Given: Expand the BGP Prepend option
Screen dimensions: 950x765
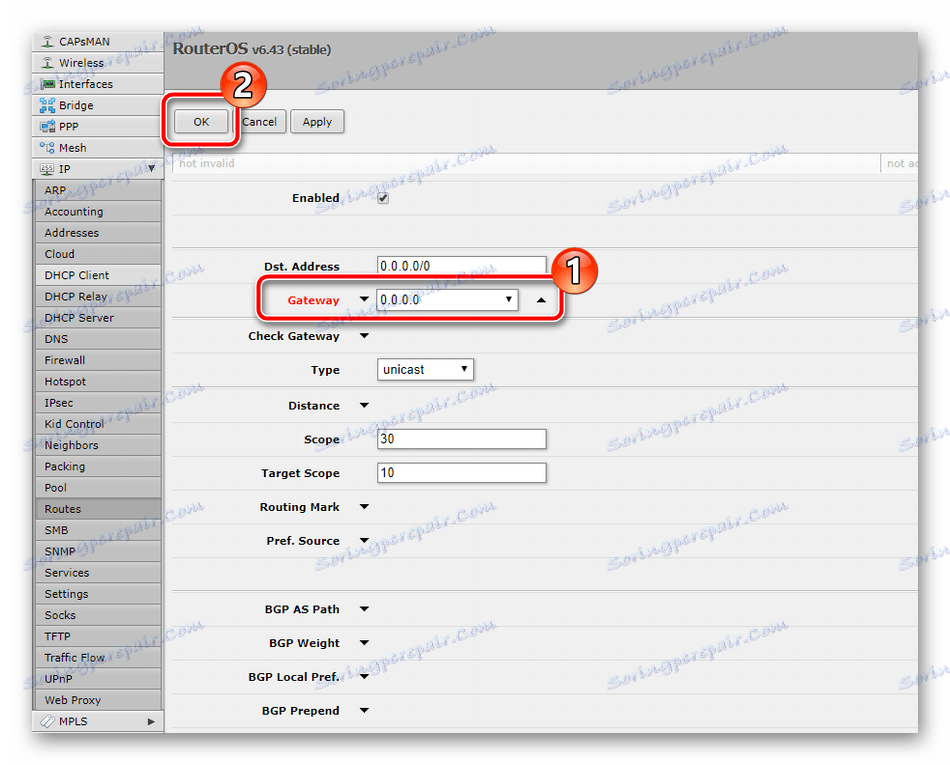Looking at the screenshot, I should 364,710.
